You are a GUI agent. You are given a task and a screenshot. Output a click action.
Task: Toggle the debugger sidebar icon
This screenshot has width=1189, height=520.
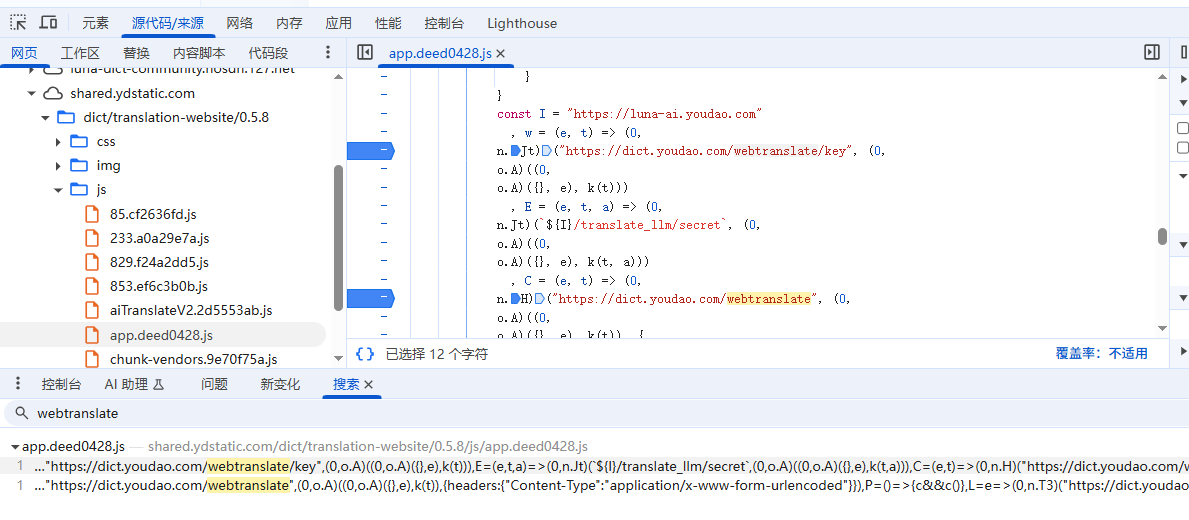click(x=1152, y=52)
